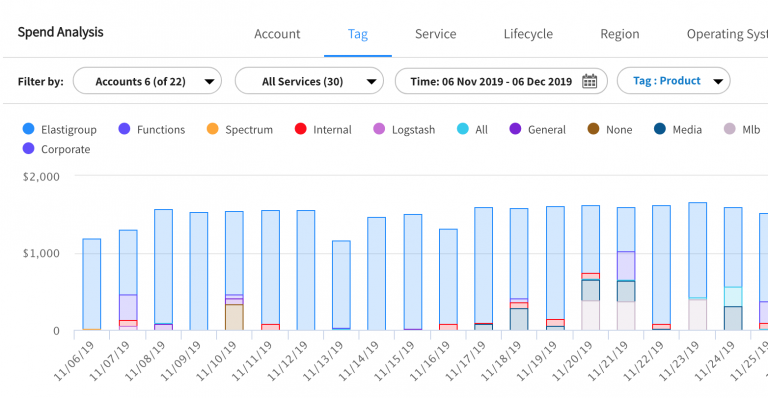Expand the Tag : Product dropdown
This screenshot has width=768, height=398.
673,81
